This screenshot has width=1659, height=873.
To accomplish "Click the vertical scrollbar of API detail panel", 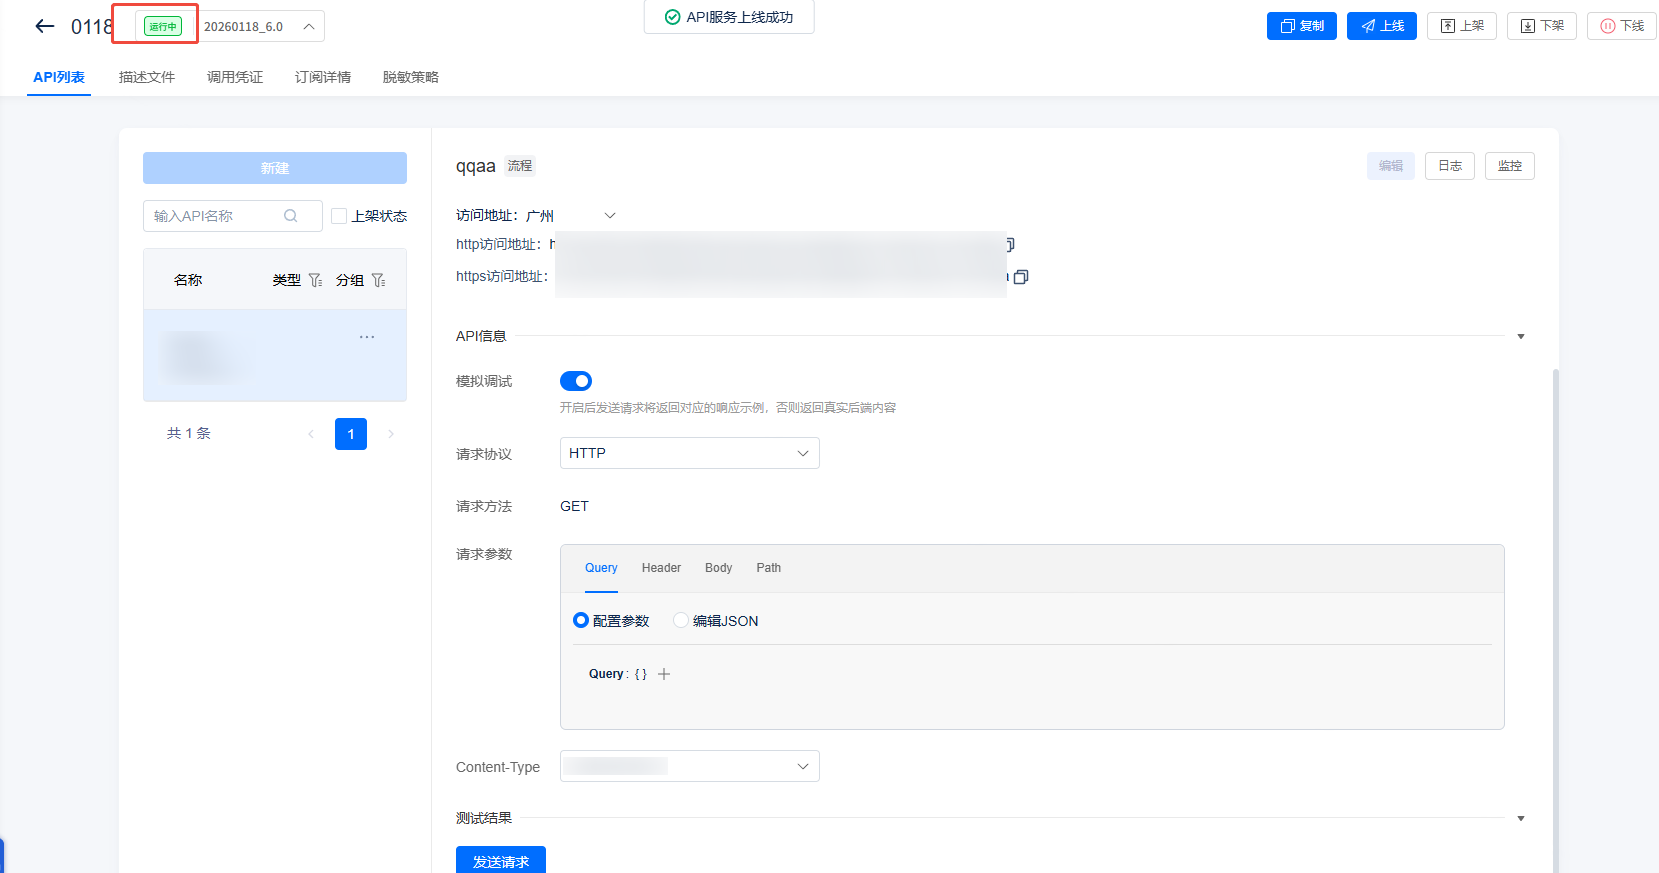I will 1556,620.
